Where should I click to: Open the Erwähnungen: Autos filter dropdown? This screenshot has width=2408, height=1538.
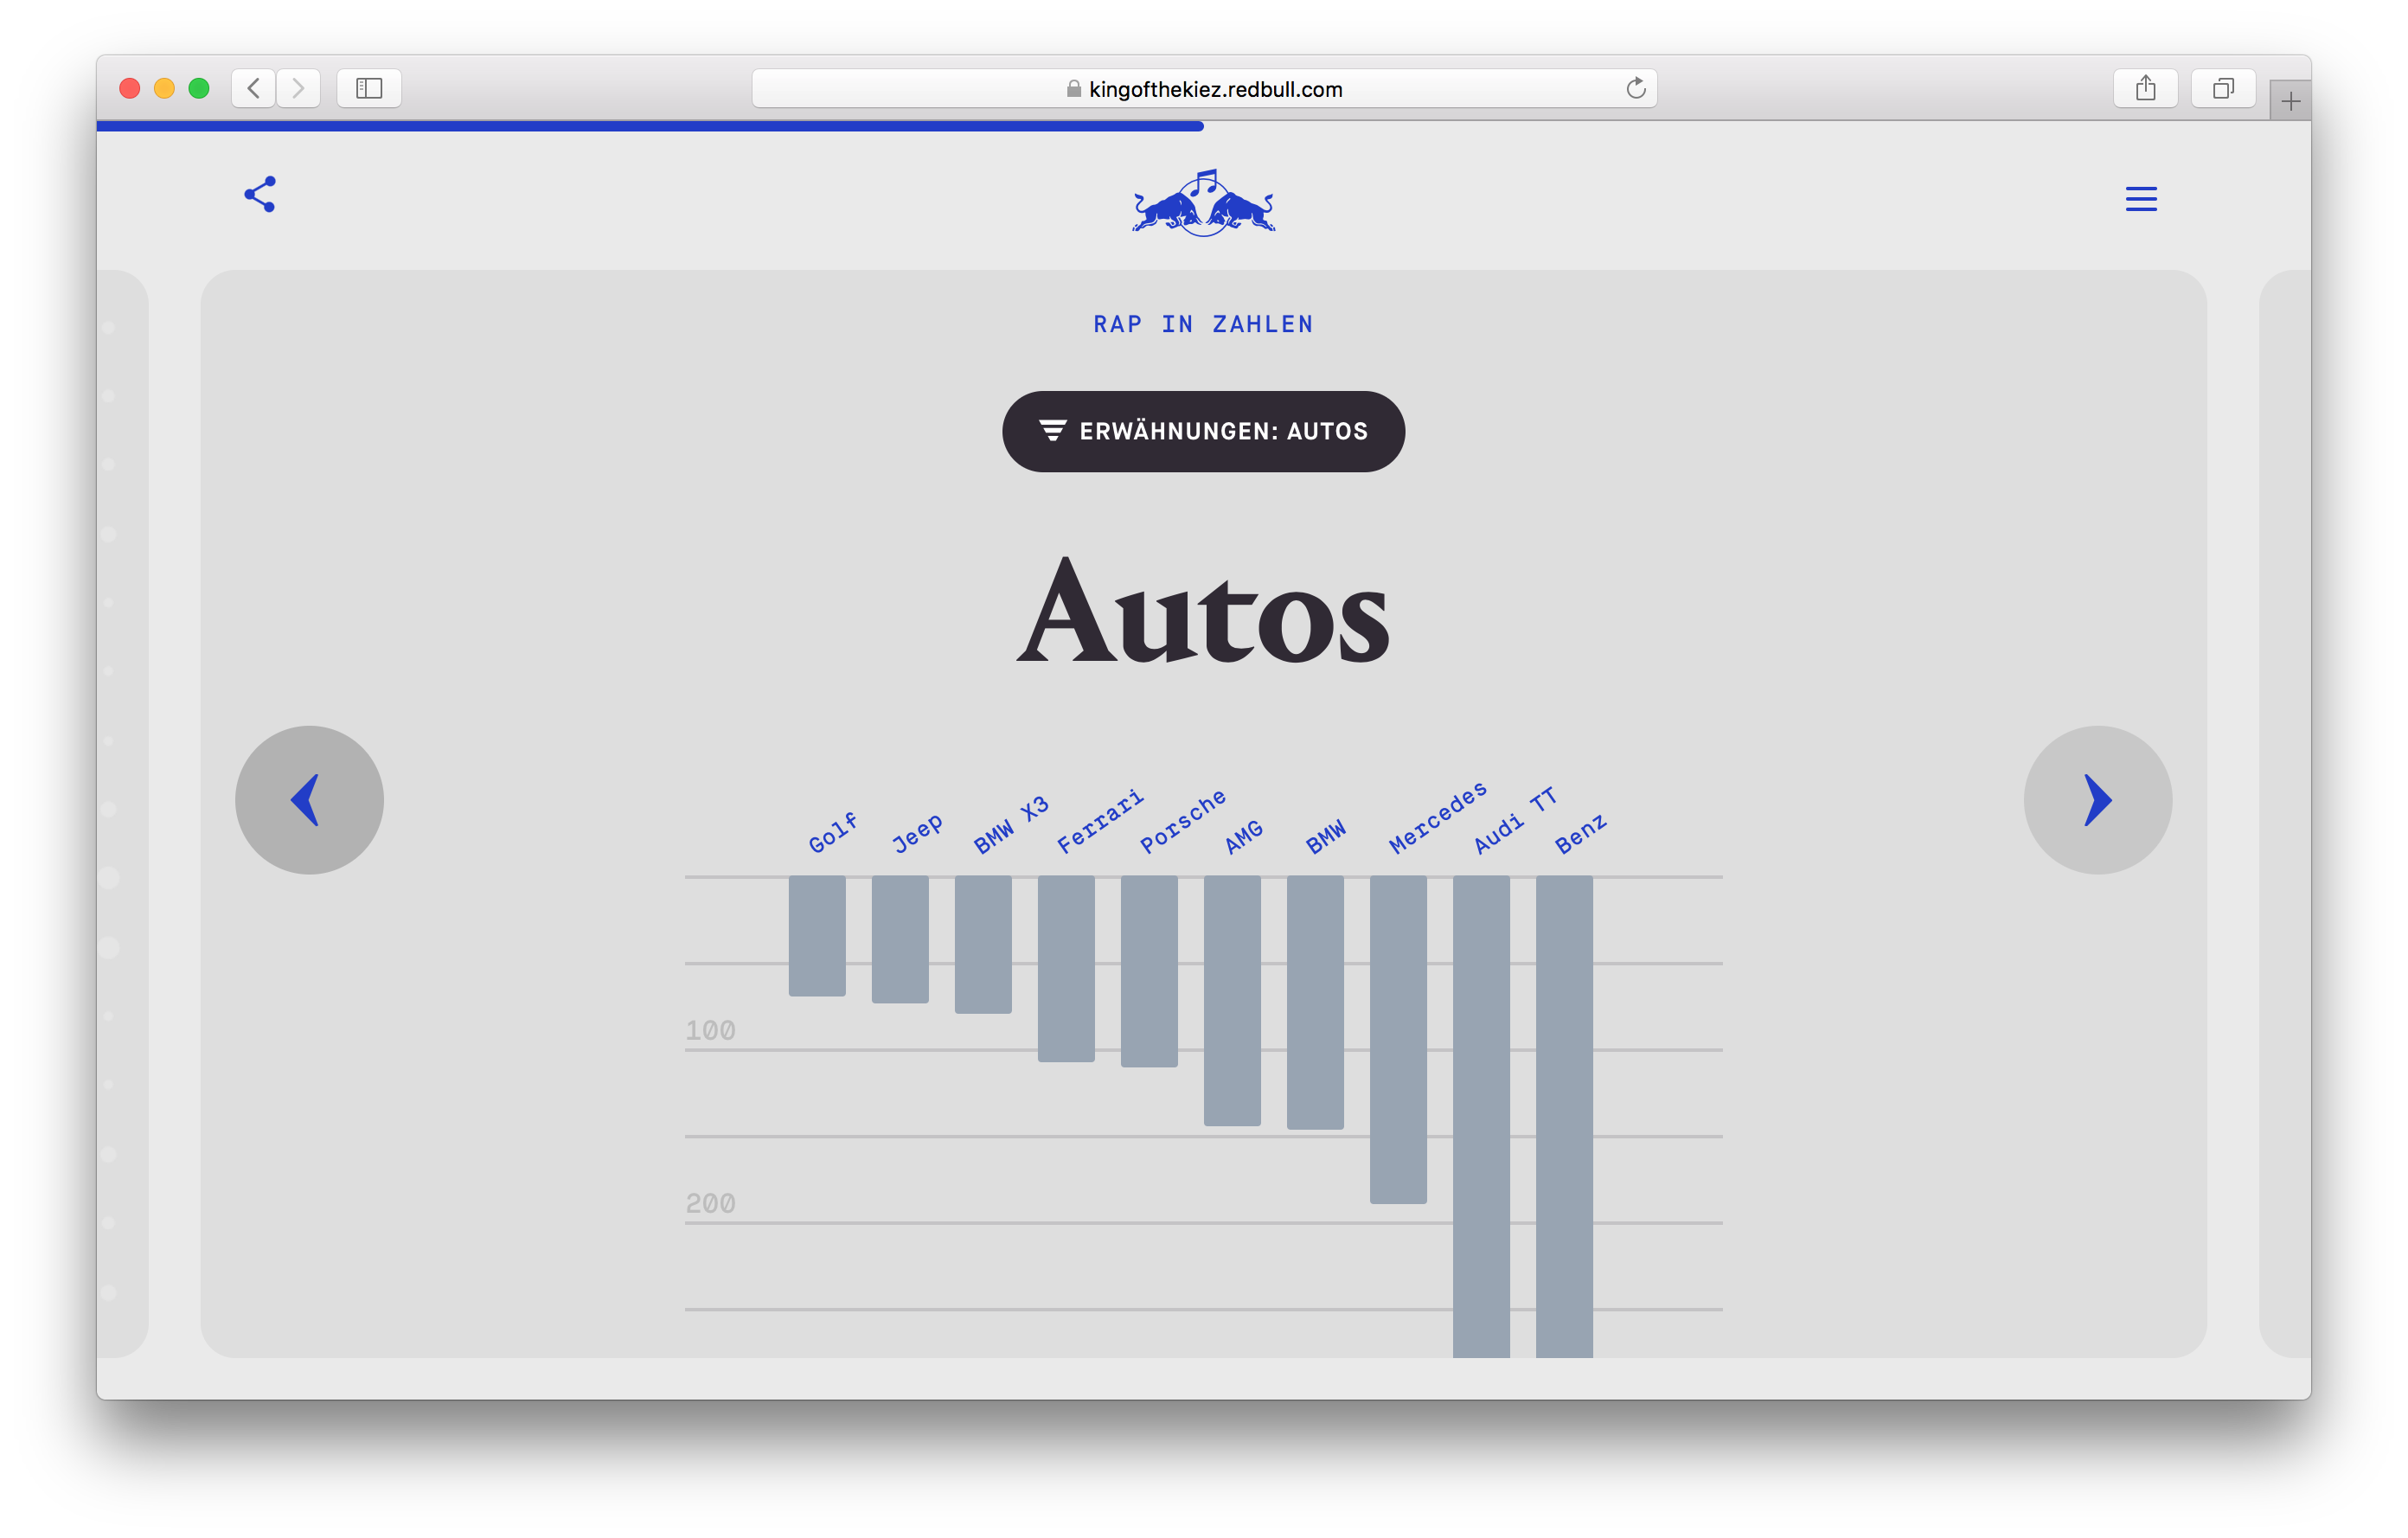click(1203, 431)
